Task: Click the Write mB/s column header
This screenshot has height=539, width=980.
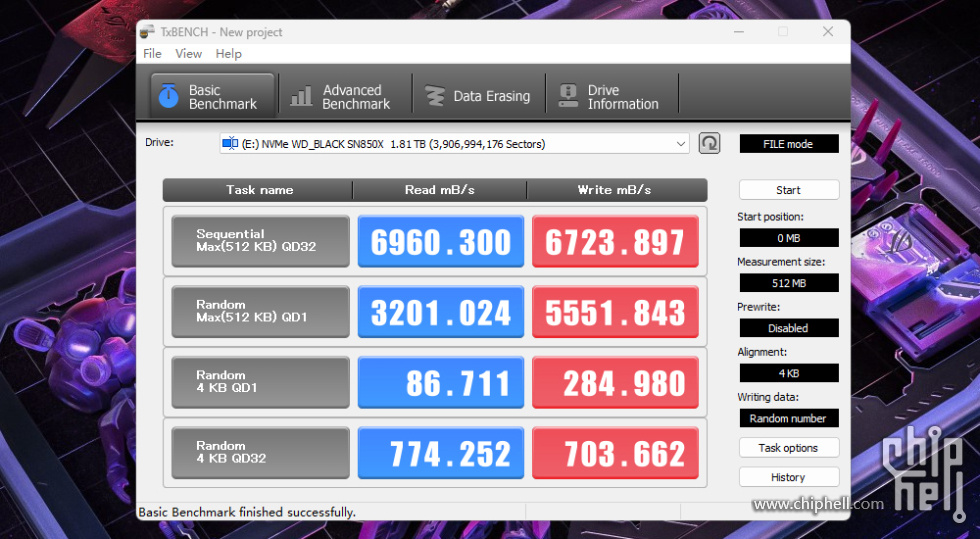Action: pos(616,190)
